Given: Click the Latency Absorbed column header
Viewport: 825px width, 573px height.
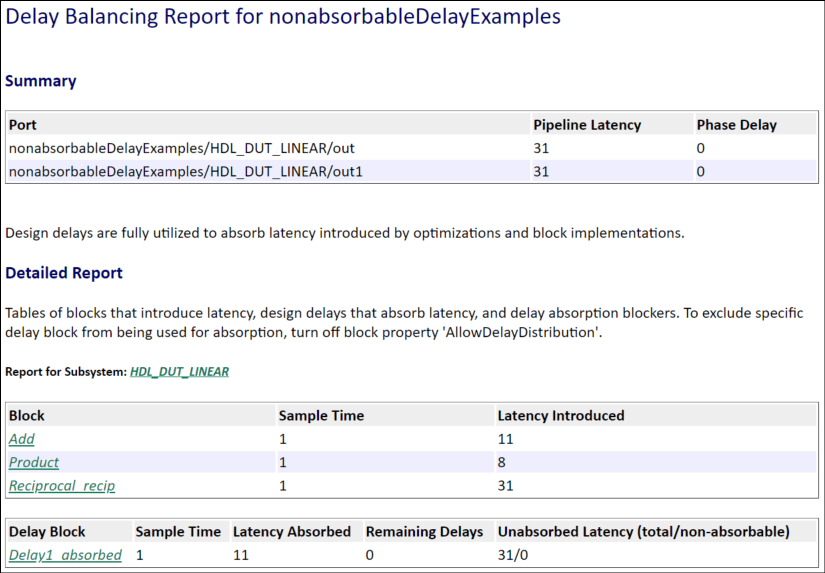Looking at the screenshot, I should [292, 532].
